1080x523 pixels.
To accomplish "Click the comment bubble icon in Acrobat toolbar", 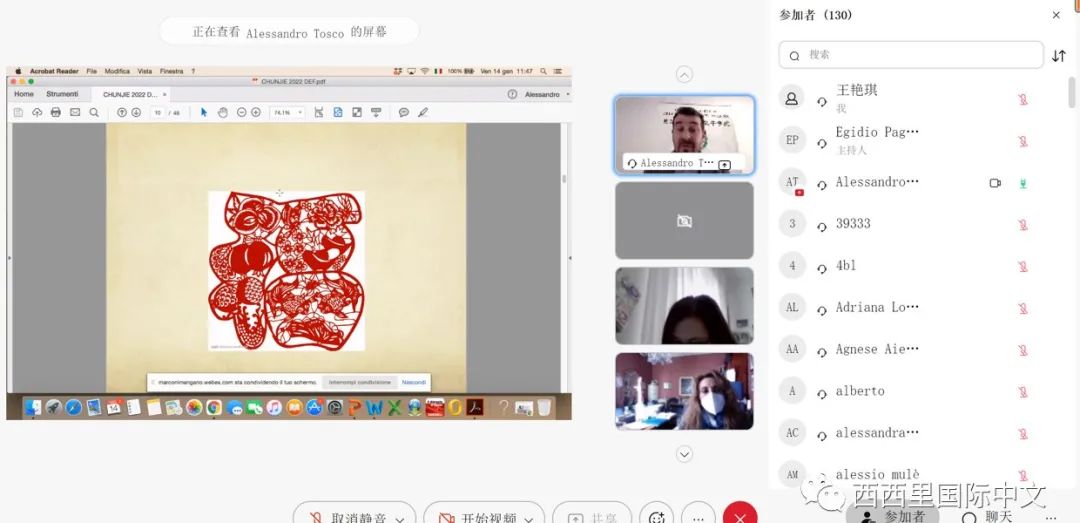I will click(x=404, y=112).
